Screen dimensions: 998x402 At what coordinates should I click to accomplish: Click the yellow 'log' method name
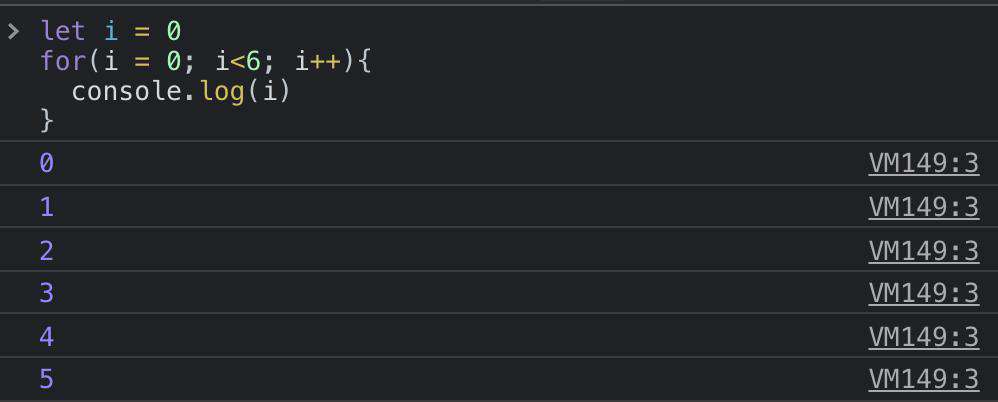222,93
